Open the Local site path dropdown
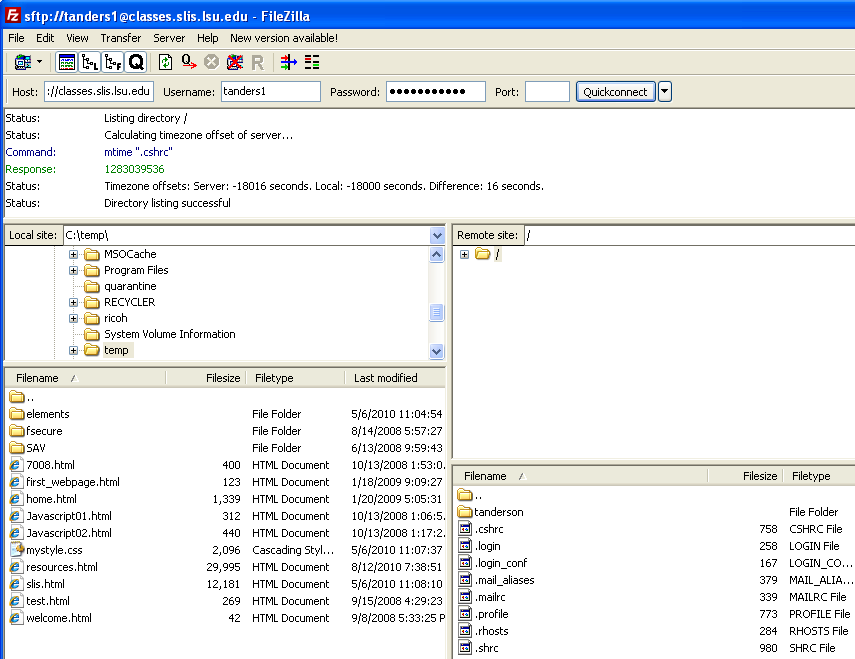Image resolution: width=855 pixels, height=659 pixels. click(x=437, y=235)
